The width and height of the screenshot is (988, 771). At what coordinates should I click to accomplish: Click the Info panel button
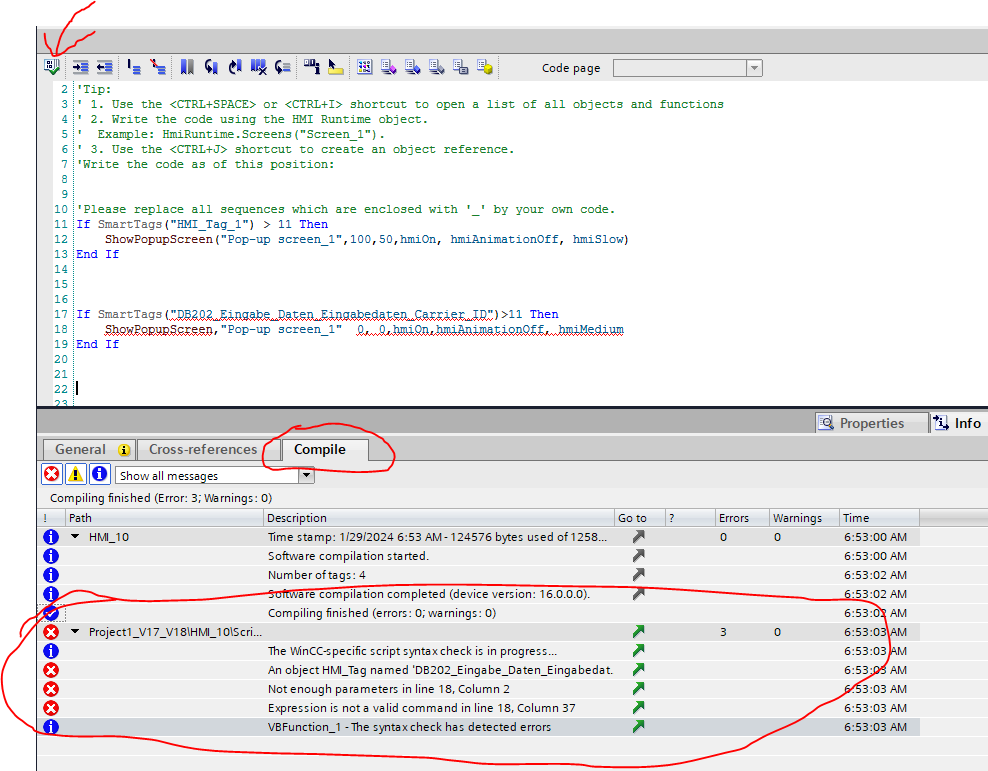click(957, 423)
